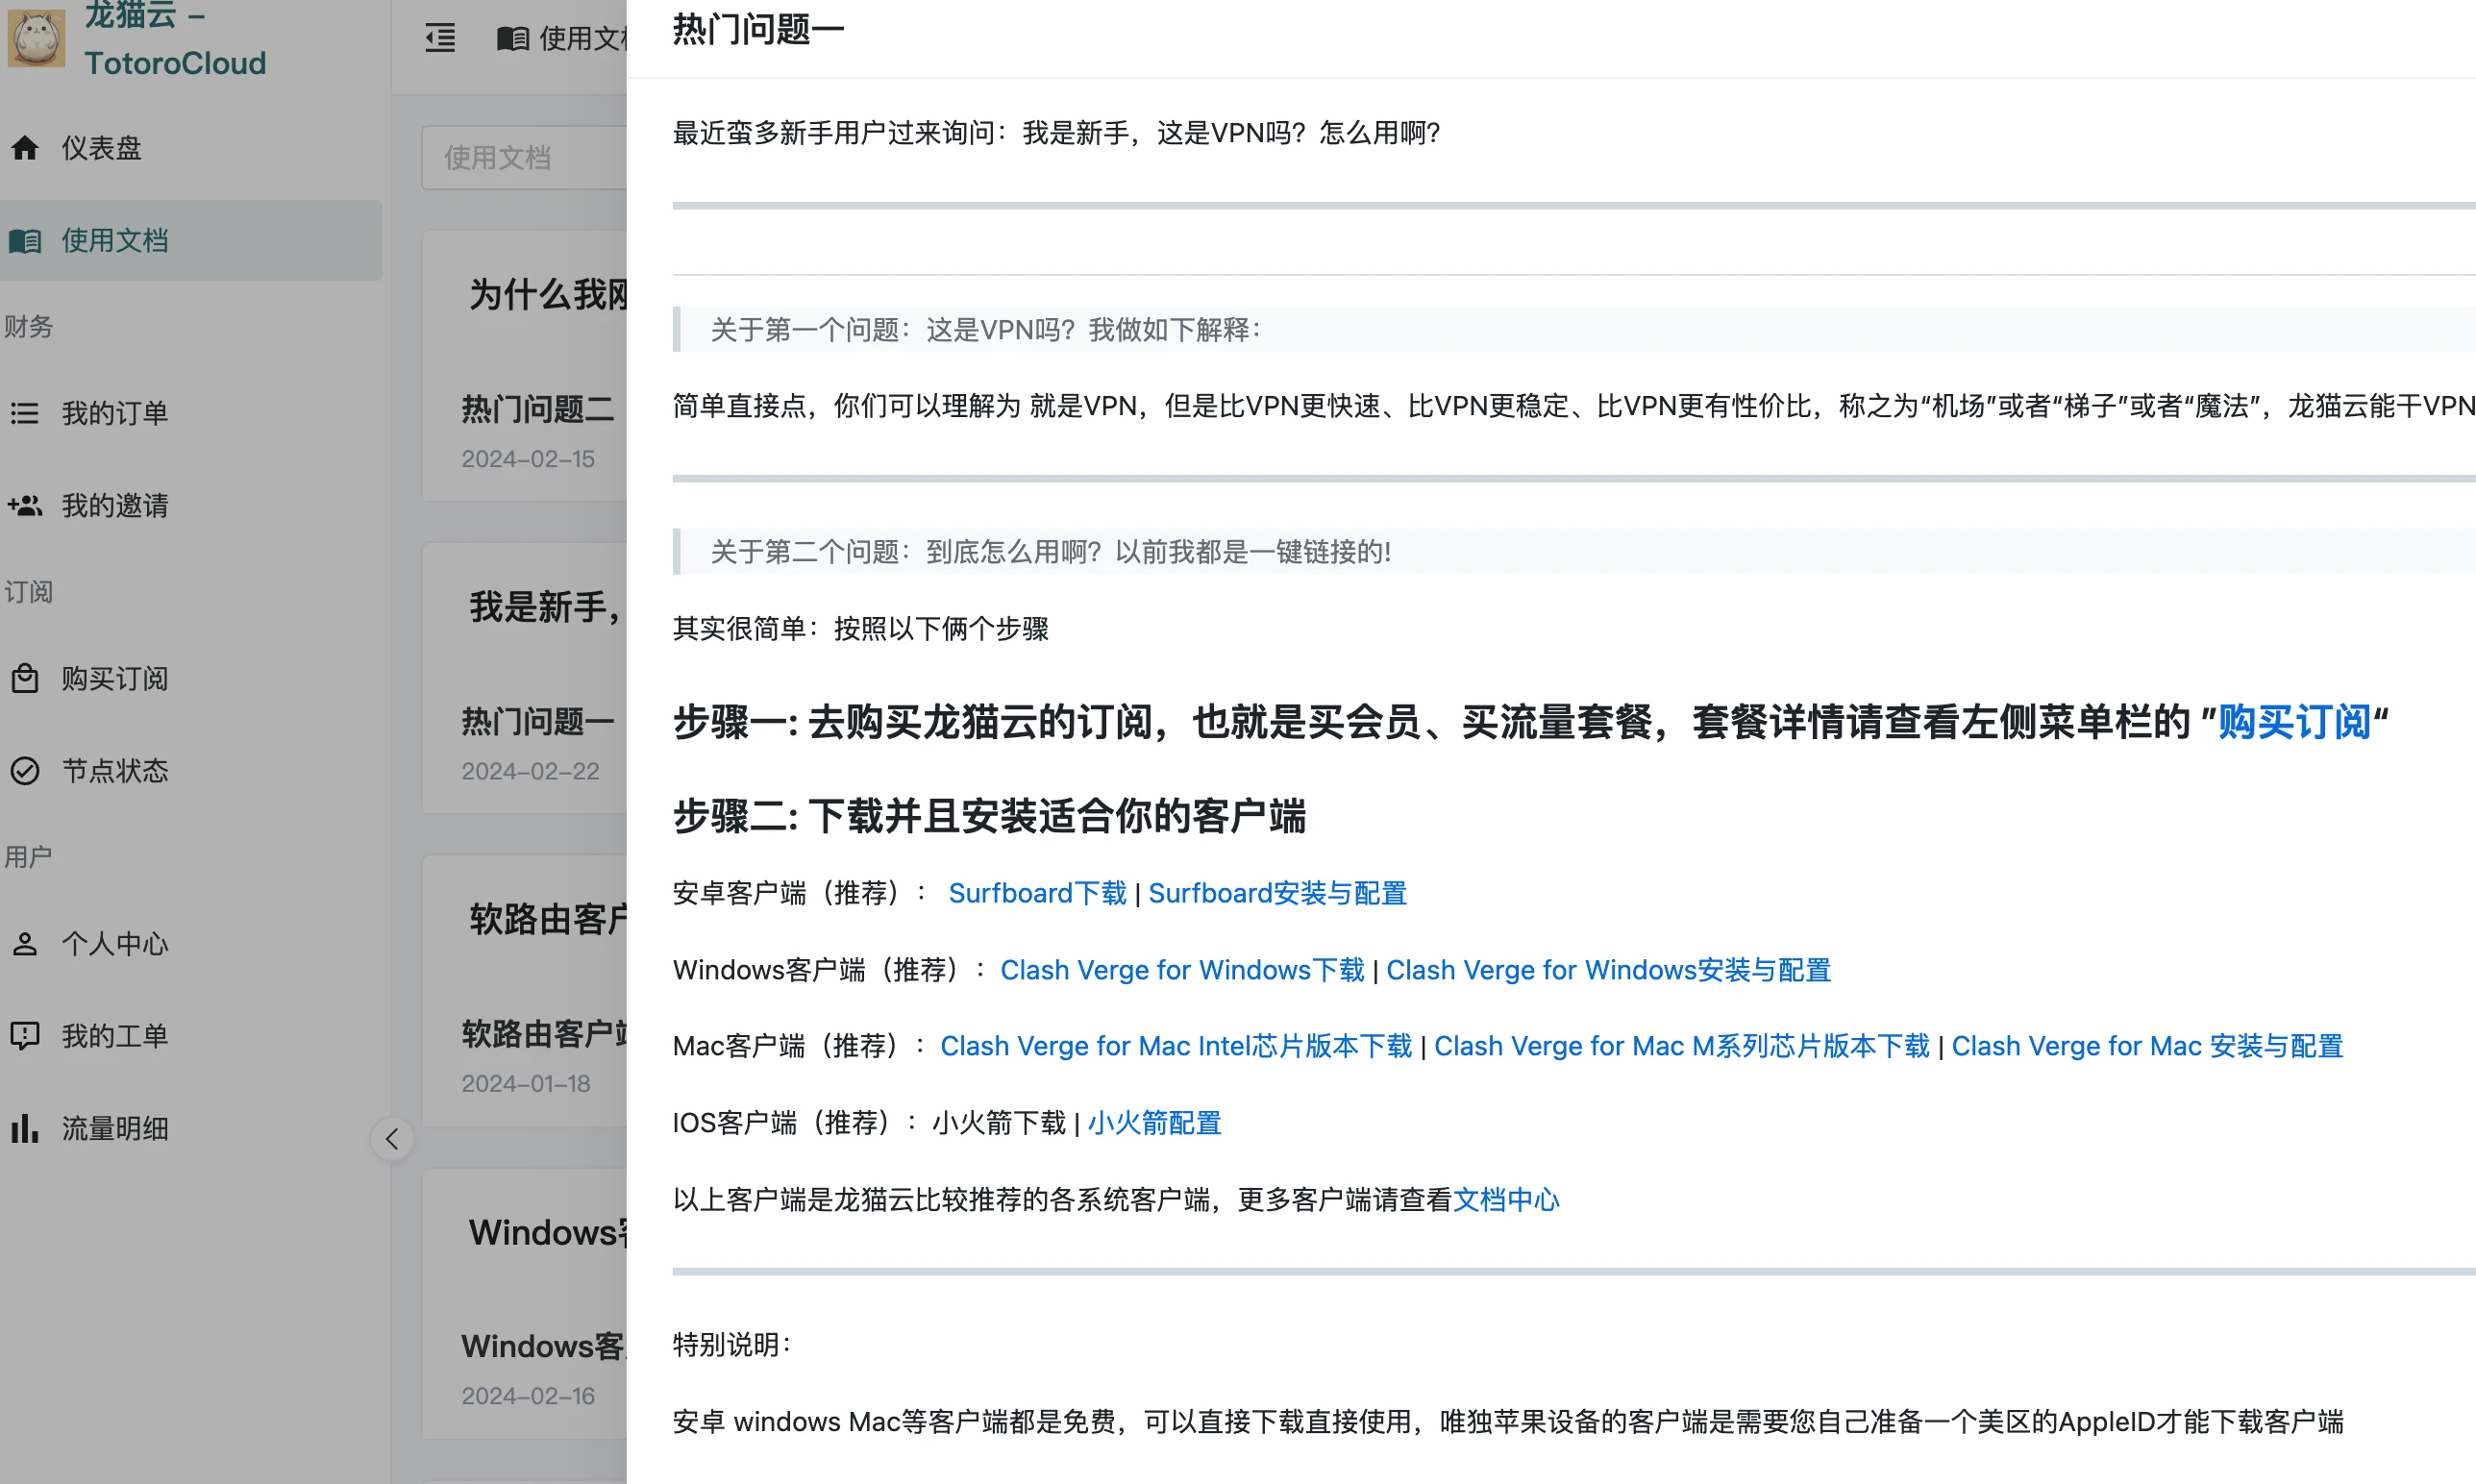Click the person icon beside 个人中心

[x=25, y=944]
